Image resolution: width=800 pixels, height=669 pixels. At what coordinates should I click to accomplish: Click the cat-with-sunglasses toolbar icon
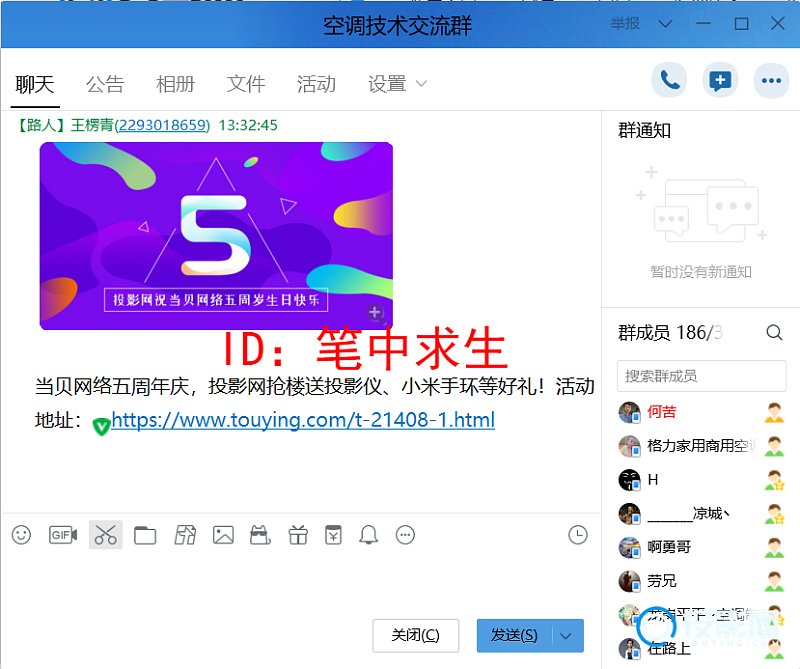tap(260, 535)
